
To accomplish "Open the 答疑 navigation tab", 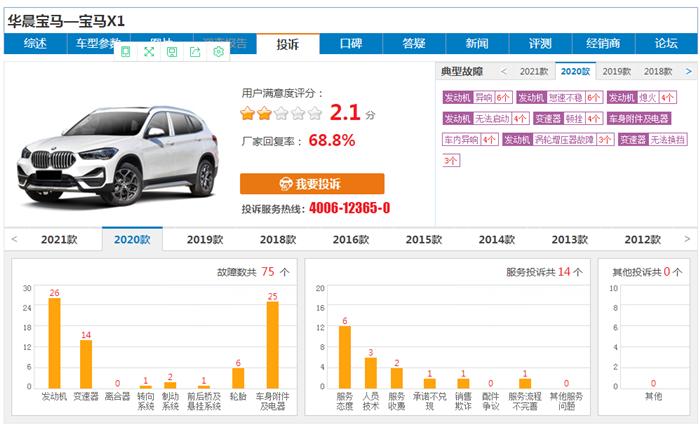I will (414, 43).
